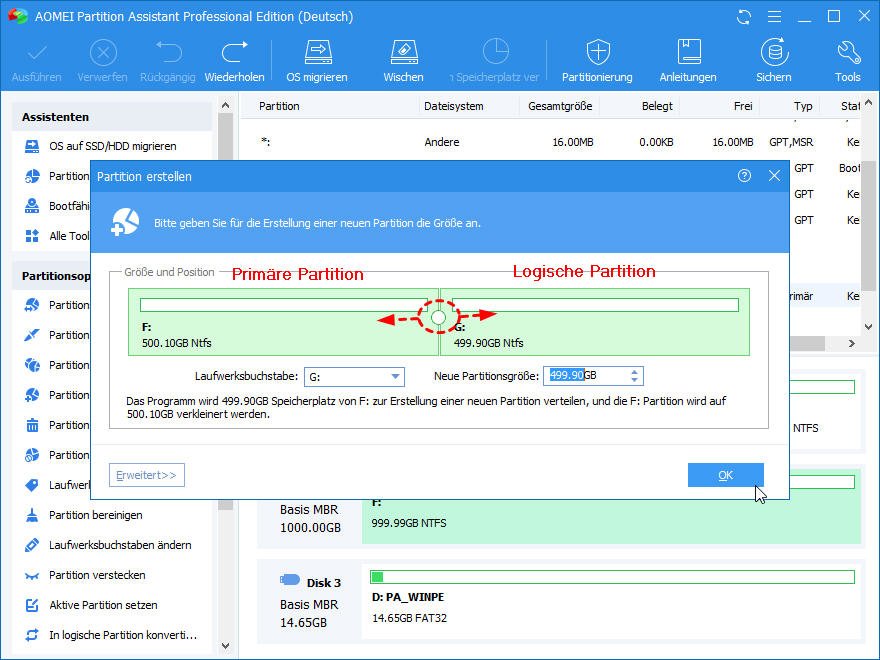Screen dimensions: 880x660
Task: Select Disk 3 in disk map
Action: point(309,603)
